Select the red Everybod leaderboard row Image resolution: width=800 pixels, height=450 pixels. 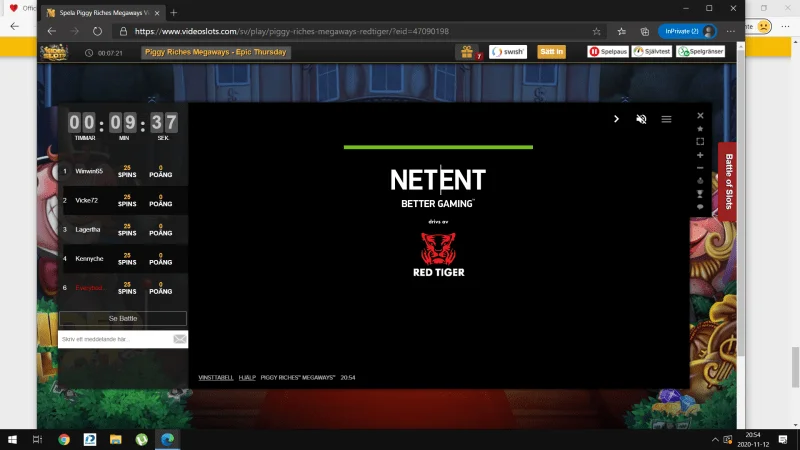point(122,288)
